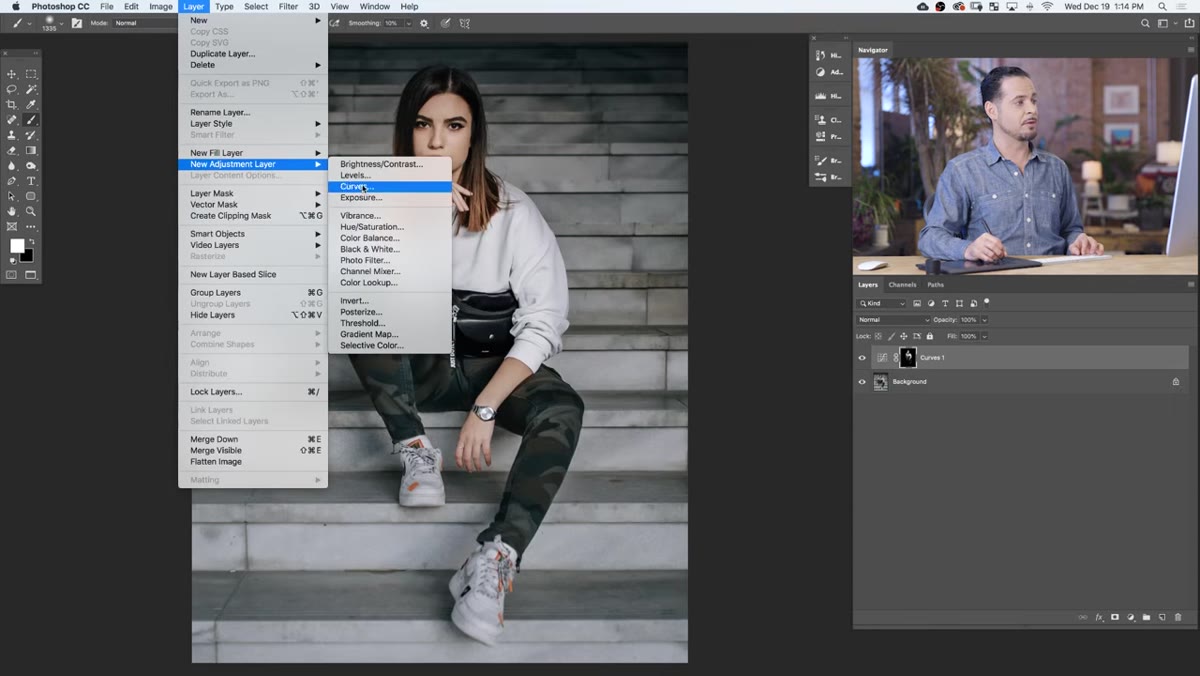Viewport: 1200px width, 676px height.
Task: Select the Horizontal Type tool
Action: 31,181
